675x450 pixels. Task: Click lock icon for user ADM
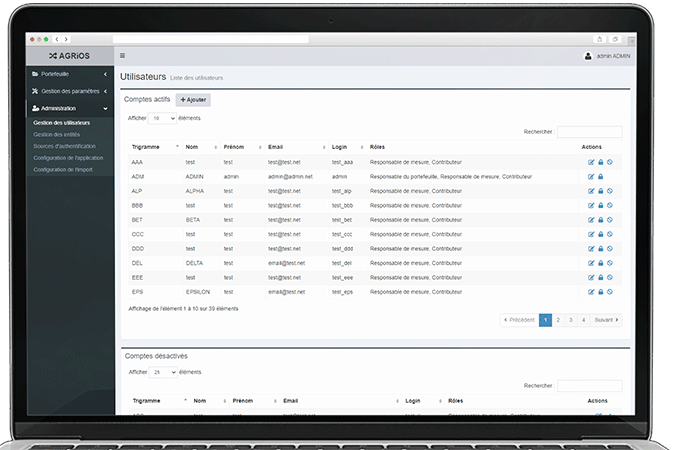601,177
